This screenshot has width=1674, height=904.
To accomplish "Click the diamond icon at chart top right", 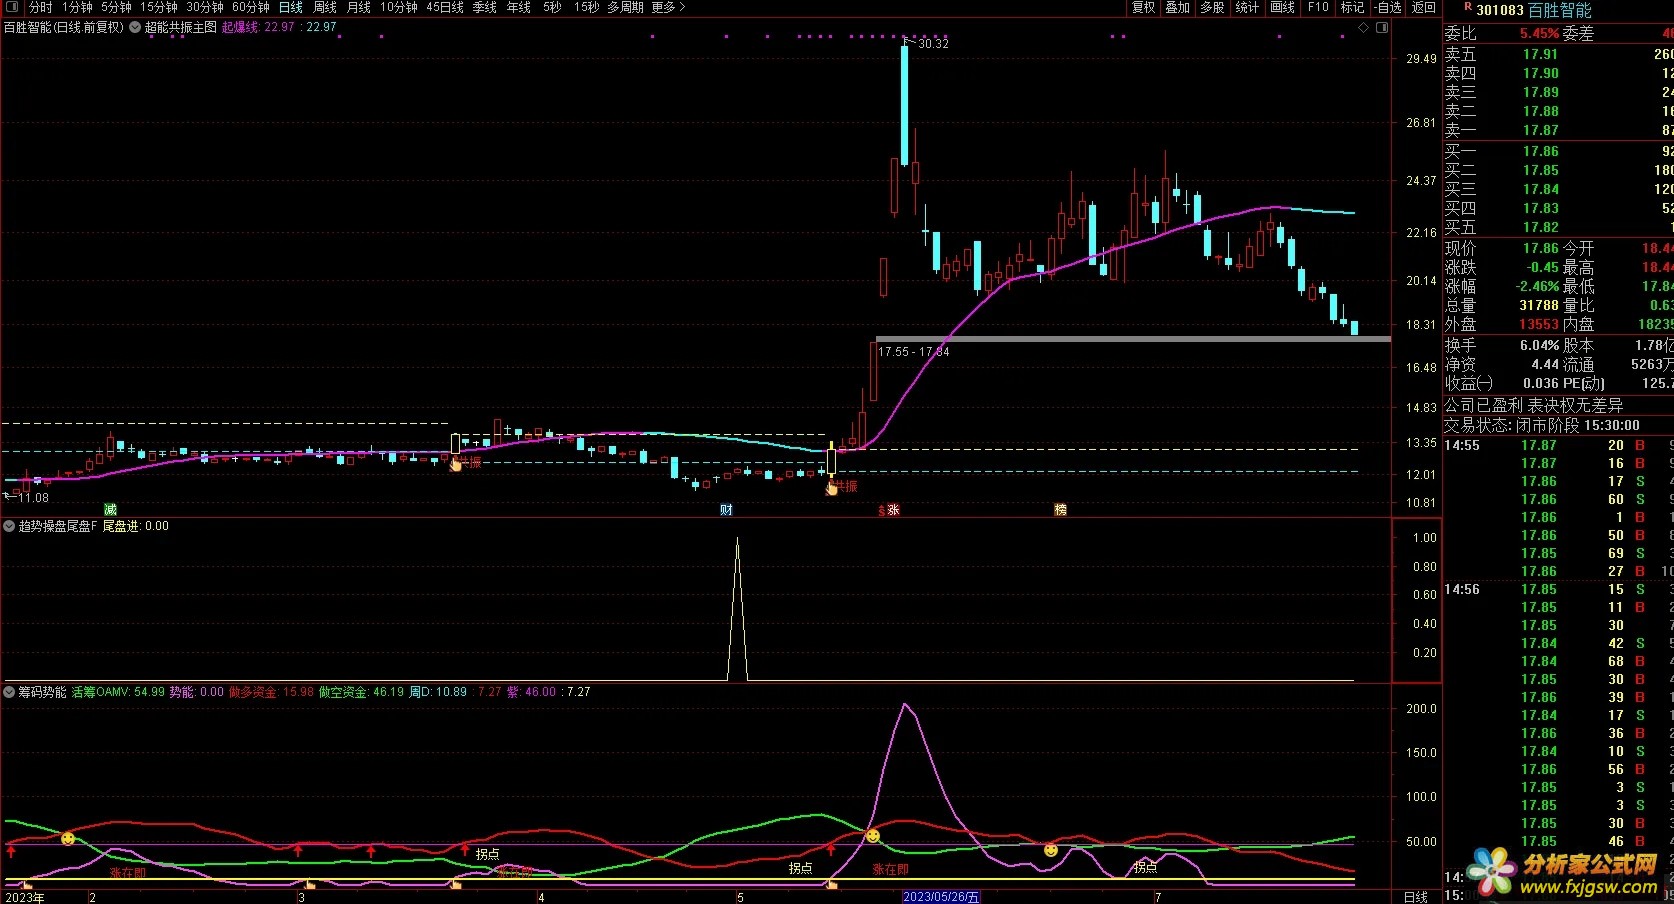I will (1363, 28).
